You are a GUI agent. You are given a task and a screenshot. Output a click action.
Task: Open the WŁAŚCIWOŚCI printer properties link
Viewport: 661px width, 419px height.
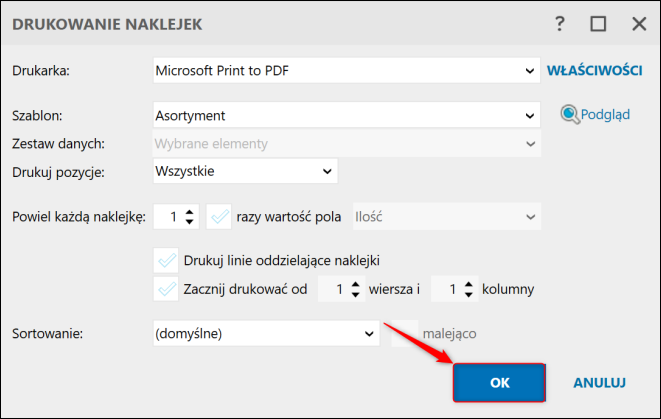coord(594,70)
